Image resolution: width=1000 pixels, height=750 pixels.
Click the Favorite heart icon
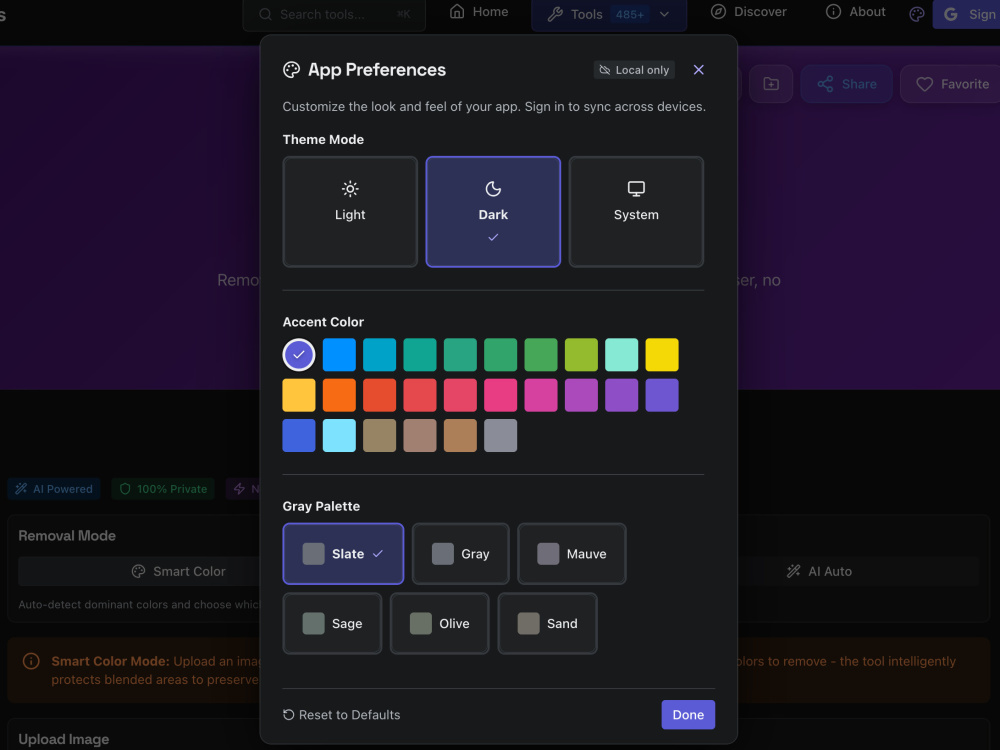click(925, 84)
